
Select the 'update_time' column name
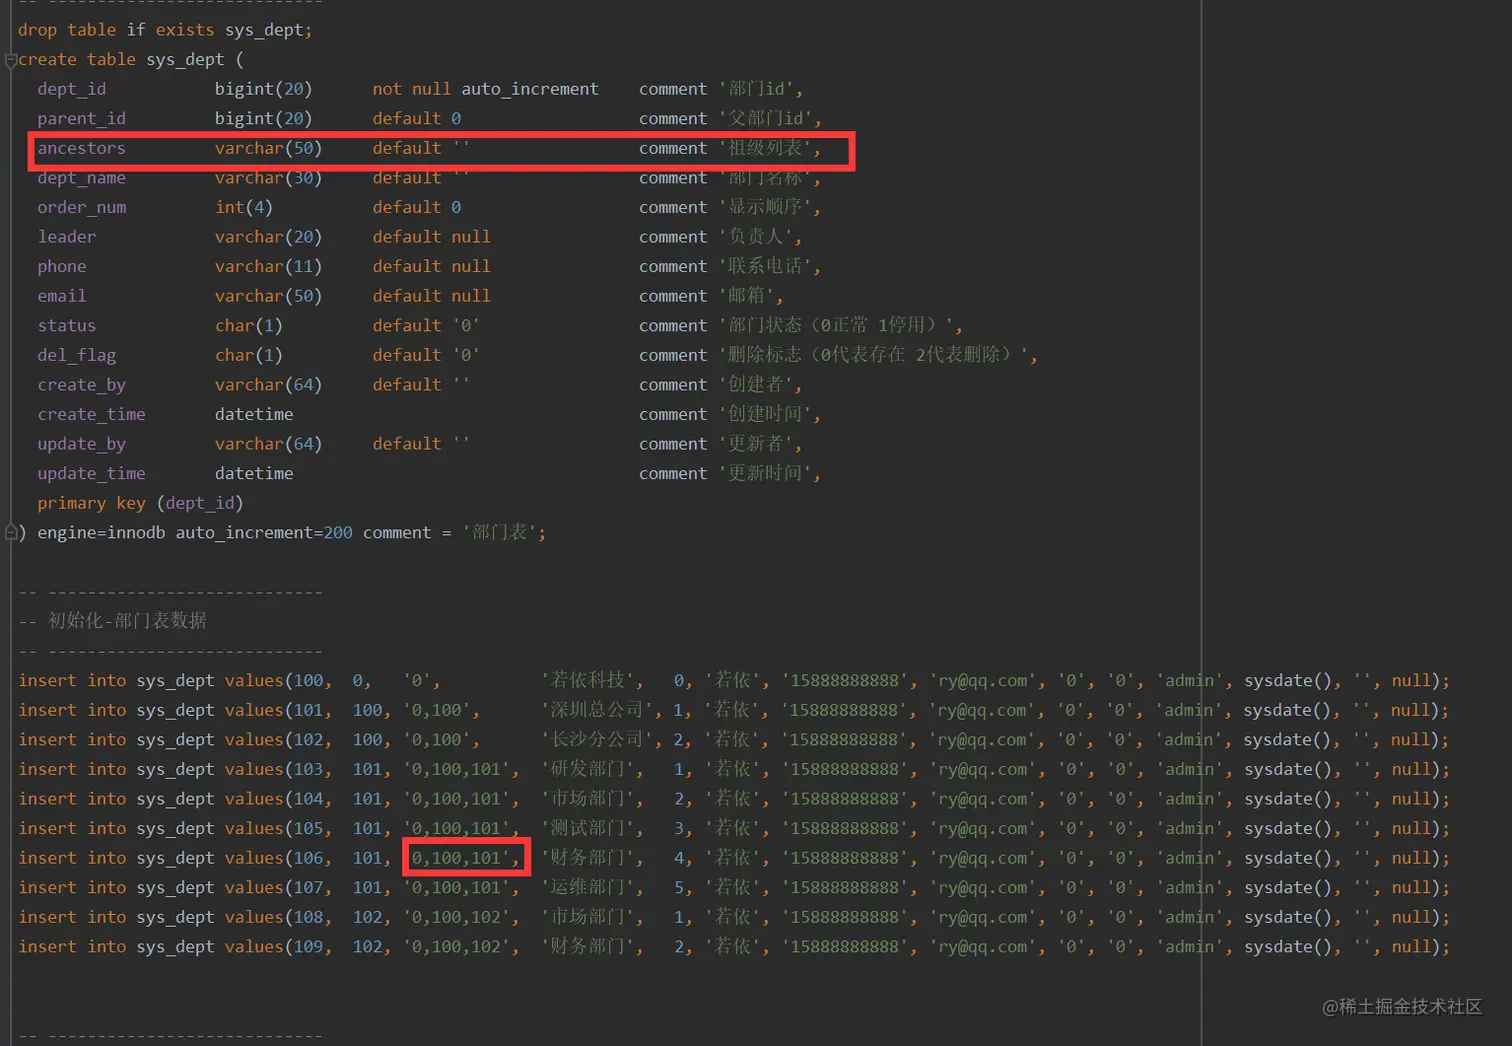92,474
